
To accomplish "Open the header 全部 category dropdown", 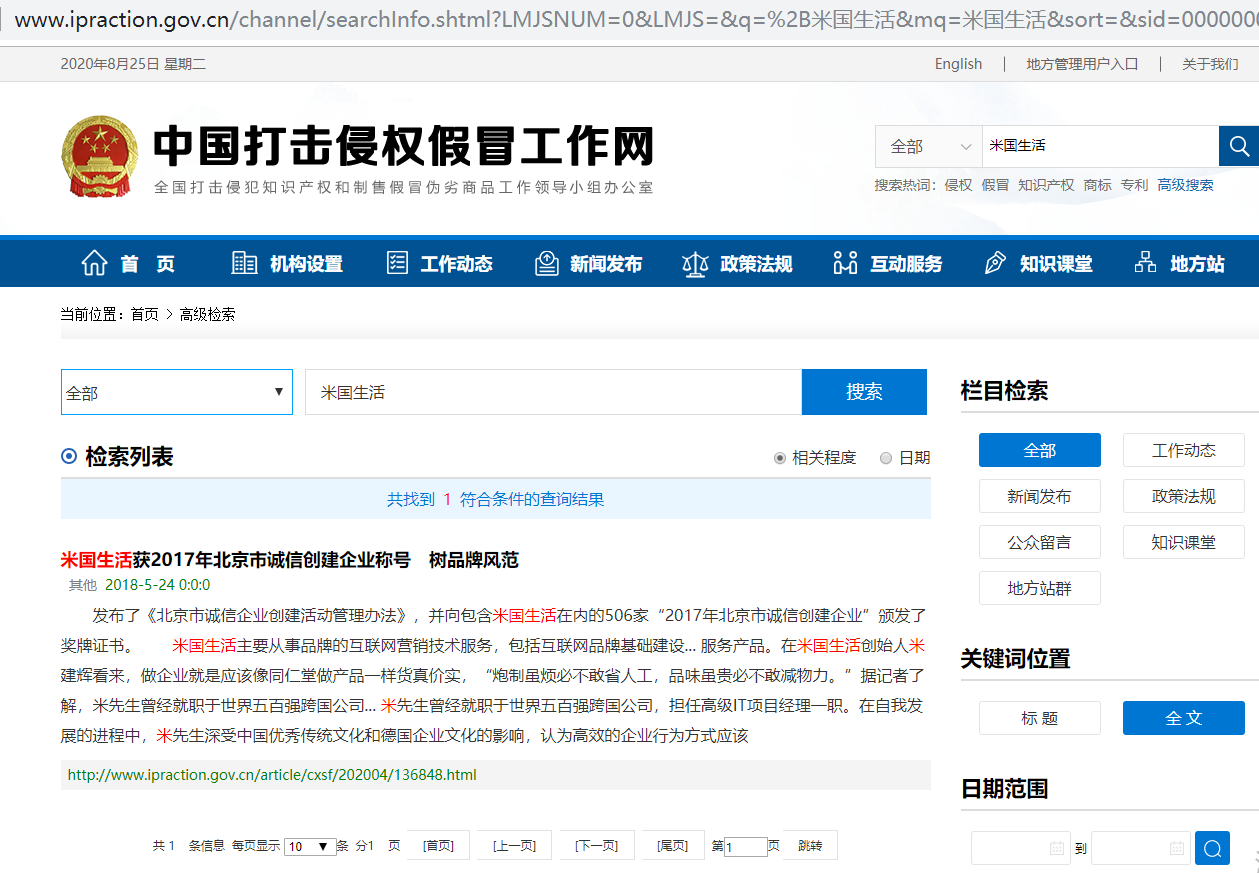I will coord(929,146).
